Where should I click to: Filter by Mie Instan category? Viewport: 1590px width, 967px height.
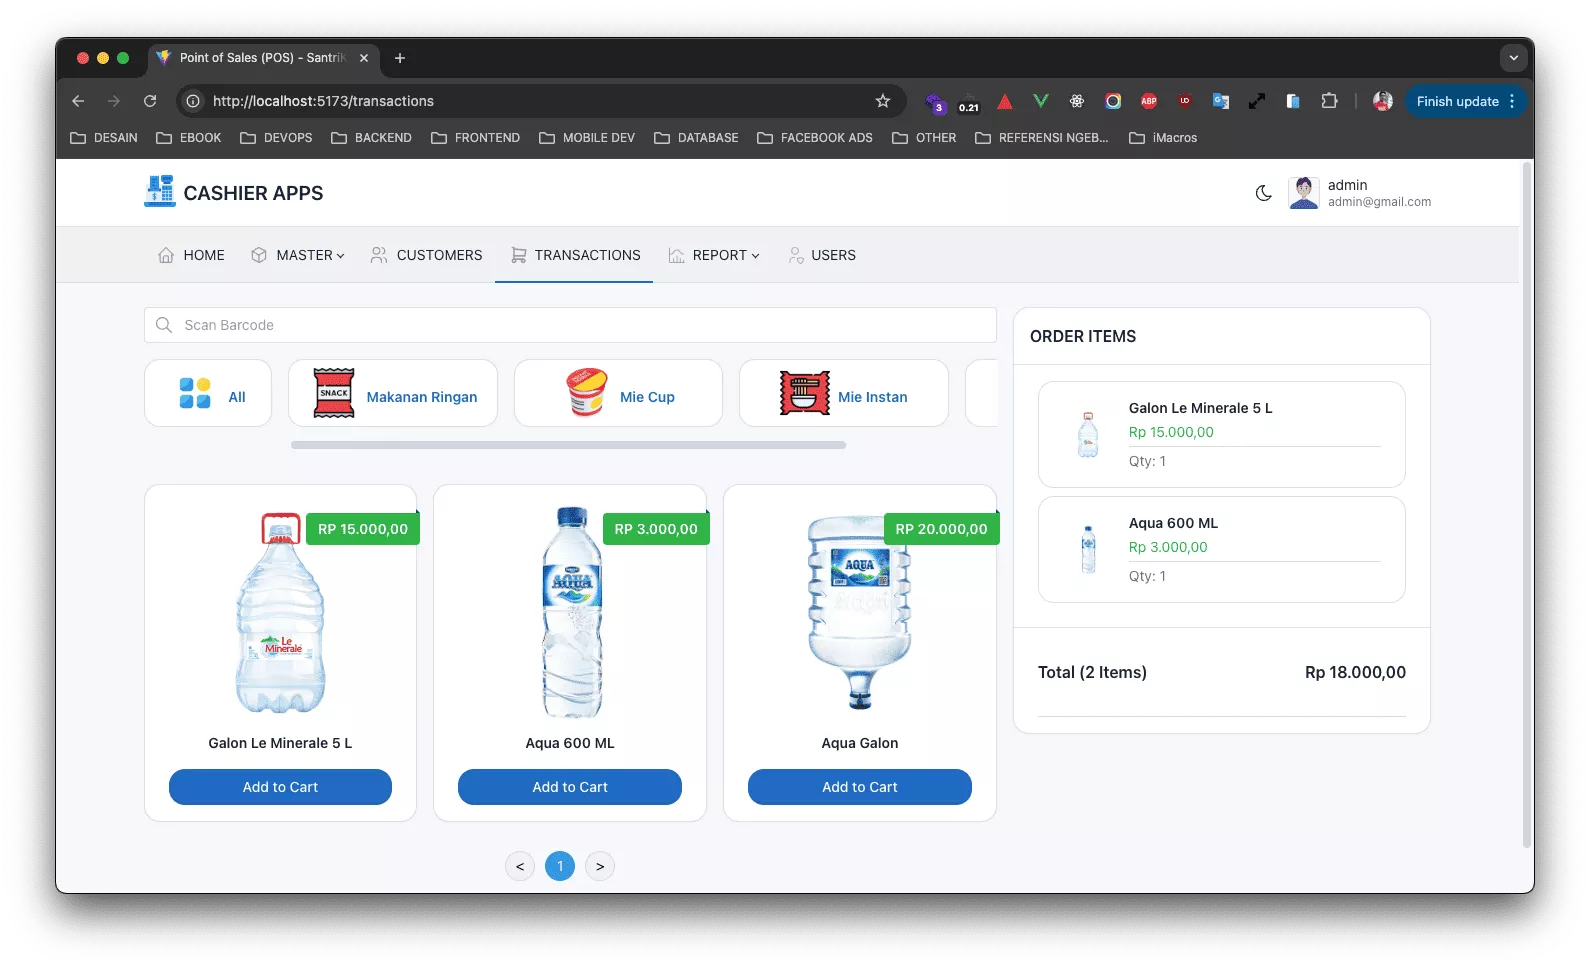(x=844, y=393)
